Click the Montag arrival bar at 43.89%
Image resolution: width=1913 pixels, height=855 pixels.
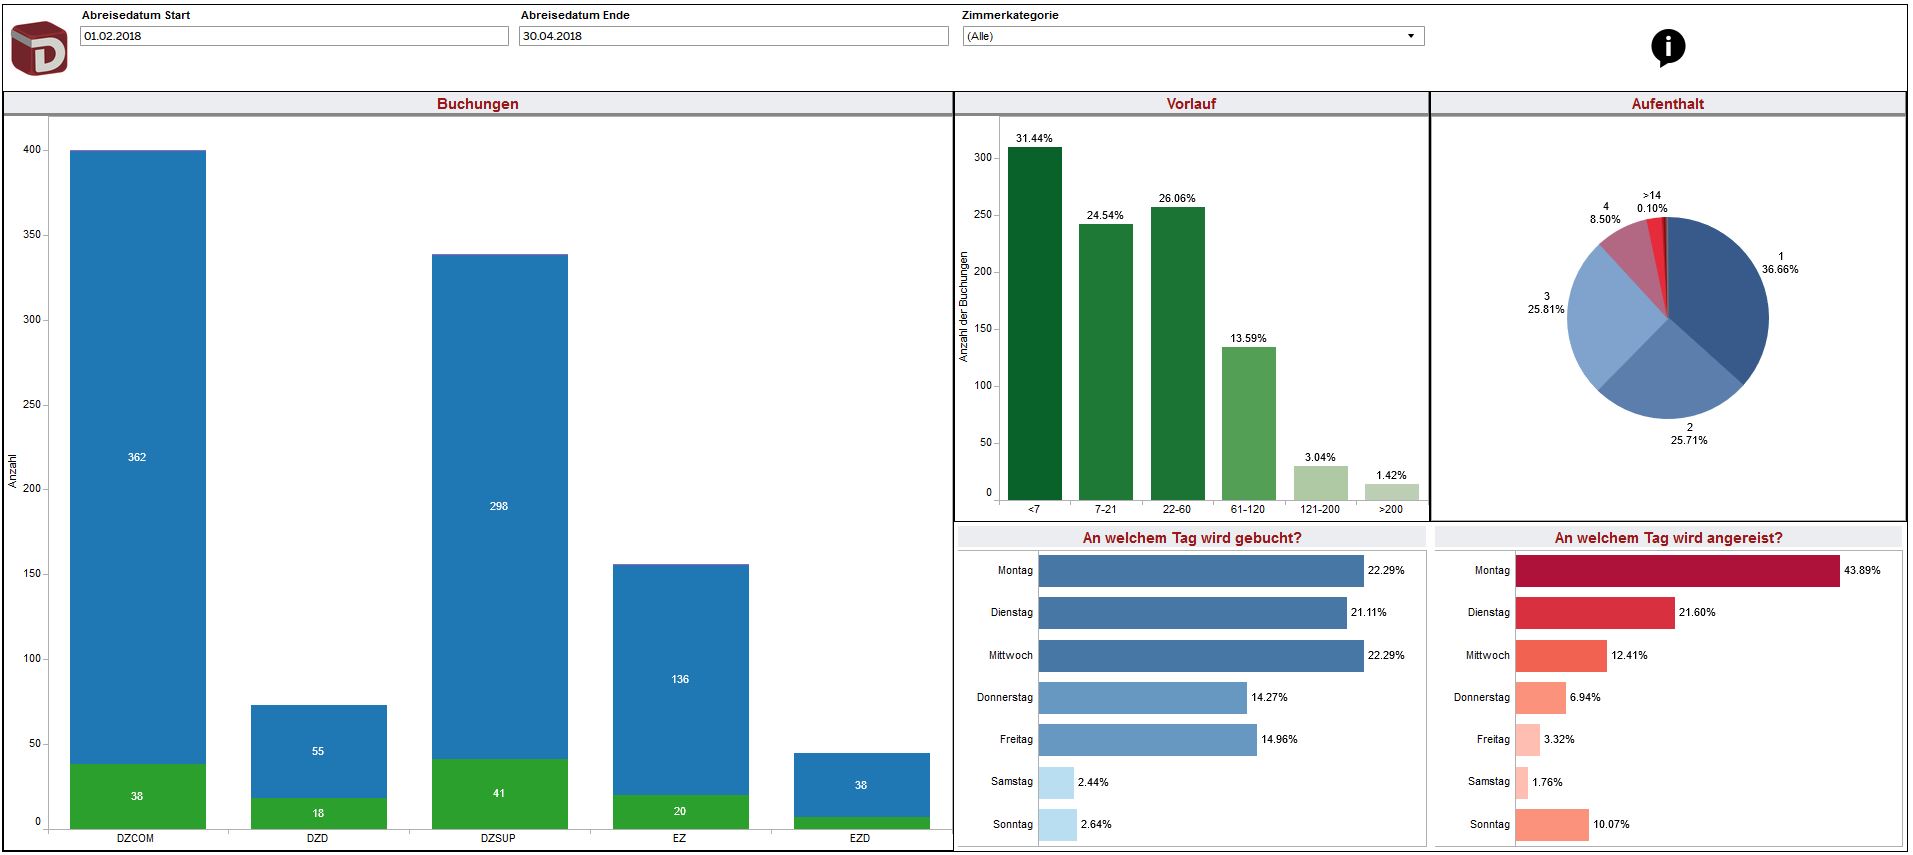pyautogui.click(x=1677, y=571)
